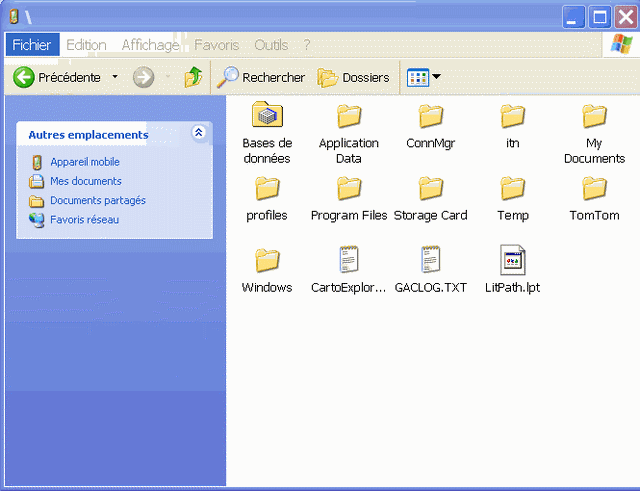This screenshot has width=640, height=491.
Task: Open the view mode dropdown arrow
Action: [x=436, y=77]
